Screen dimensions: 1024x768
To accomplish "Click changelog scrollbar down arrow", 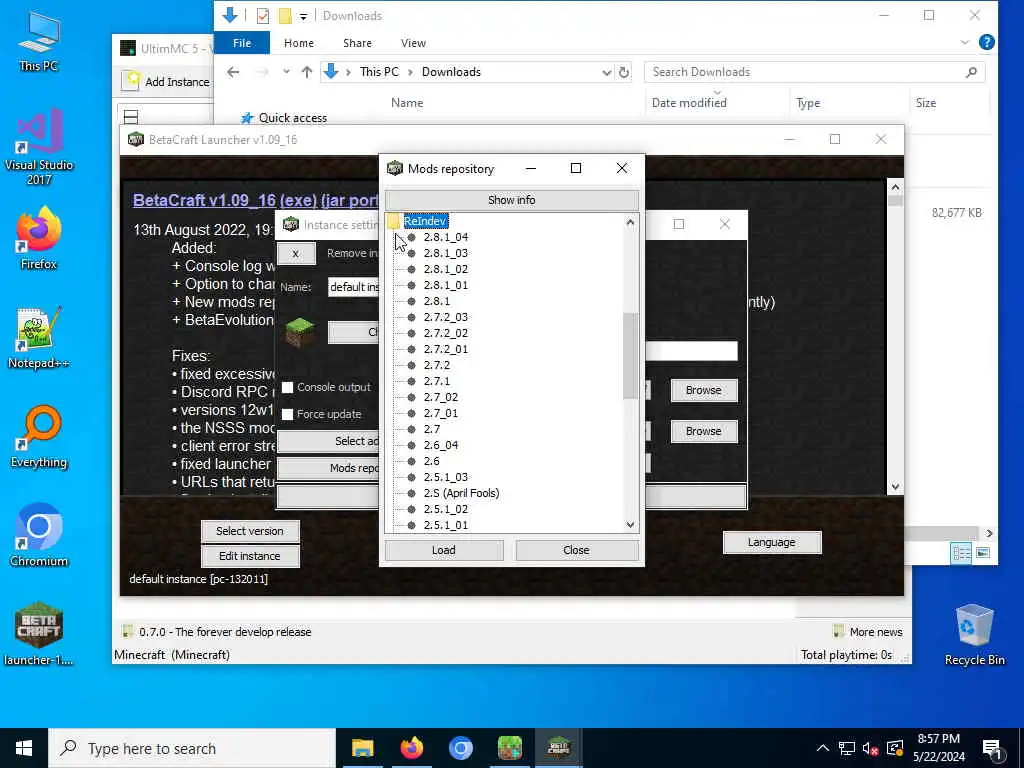I will click(x=895, y=487).
